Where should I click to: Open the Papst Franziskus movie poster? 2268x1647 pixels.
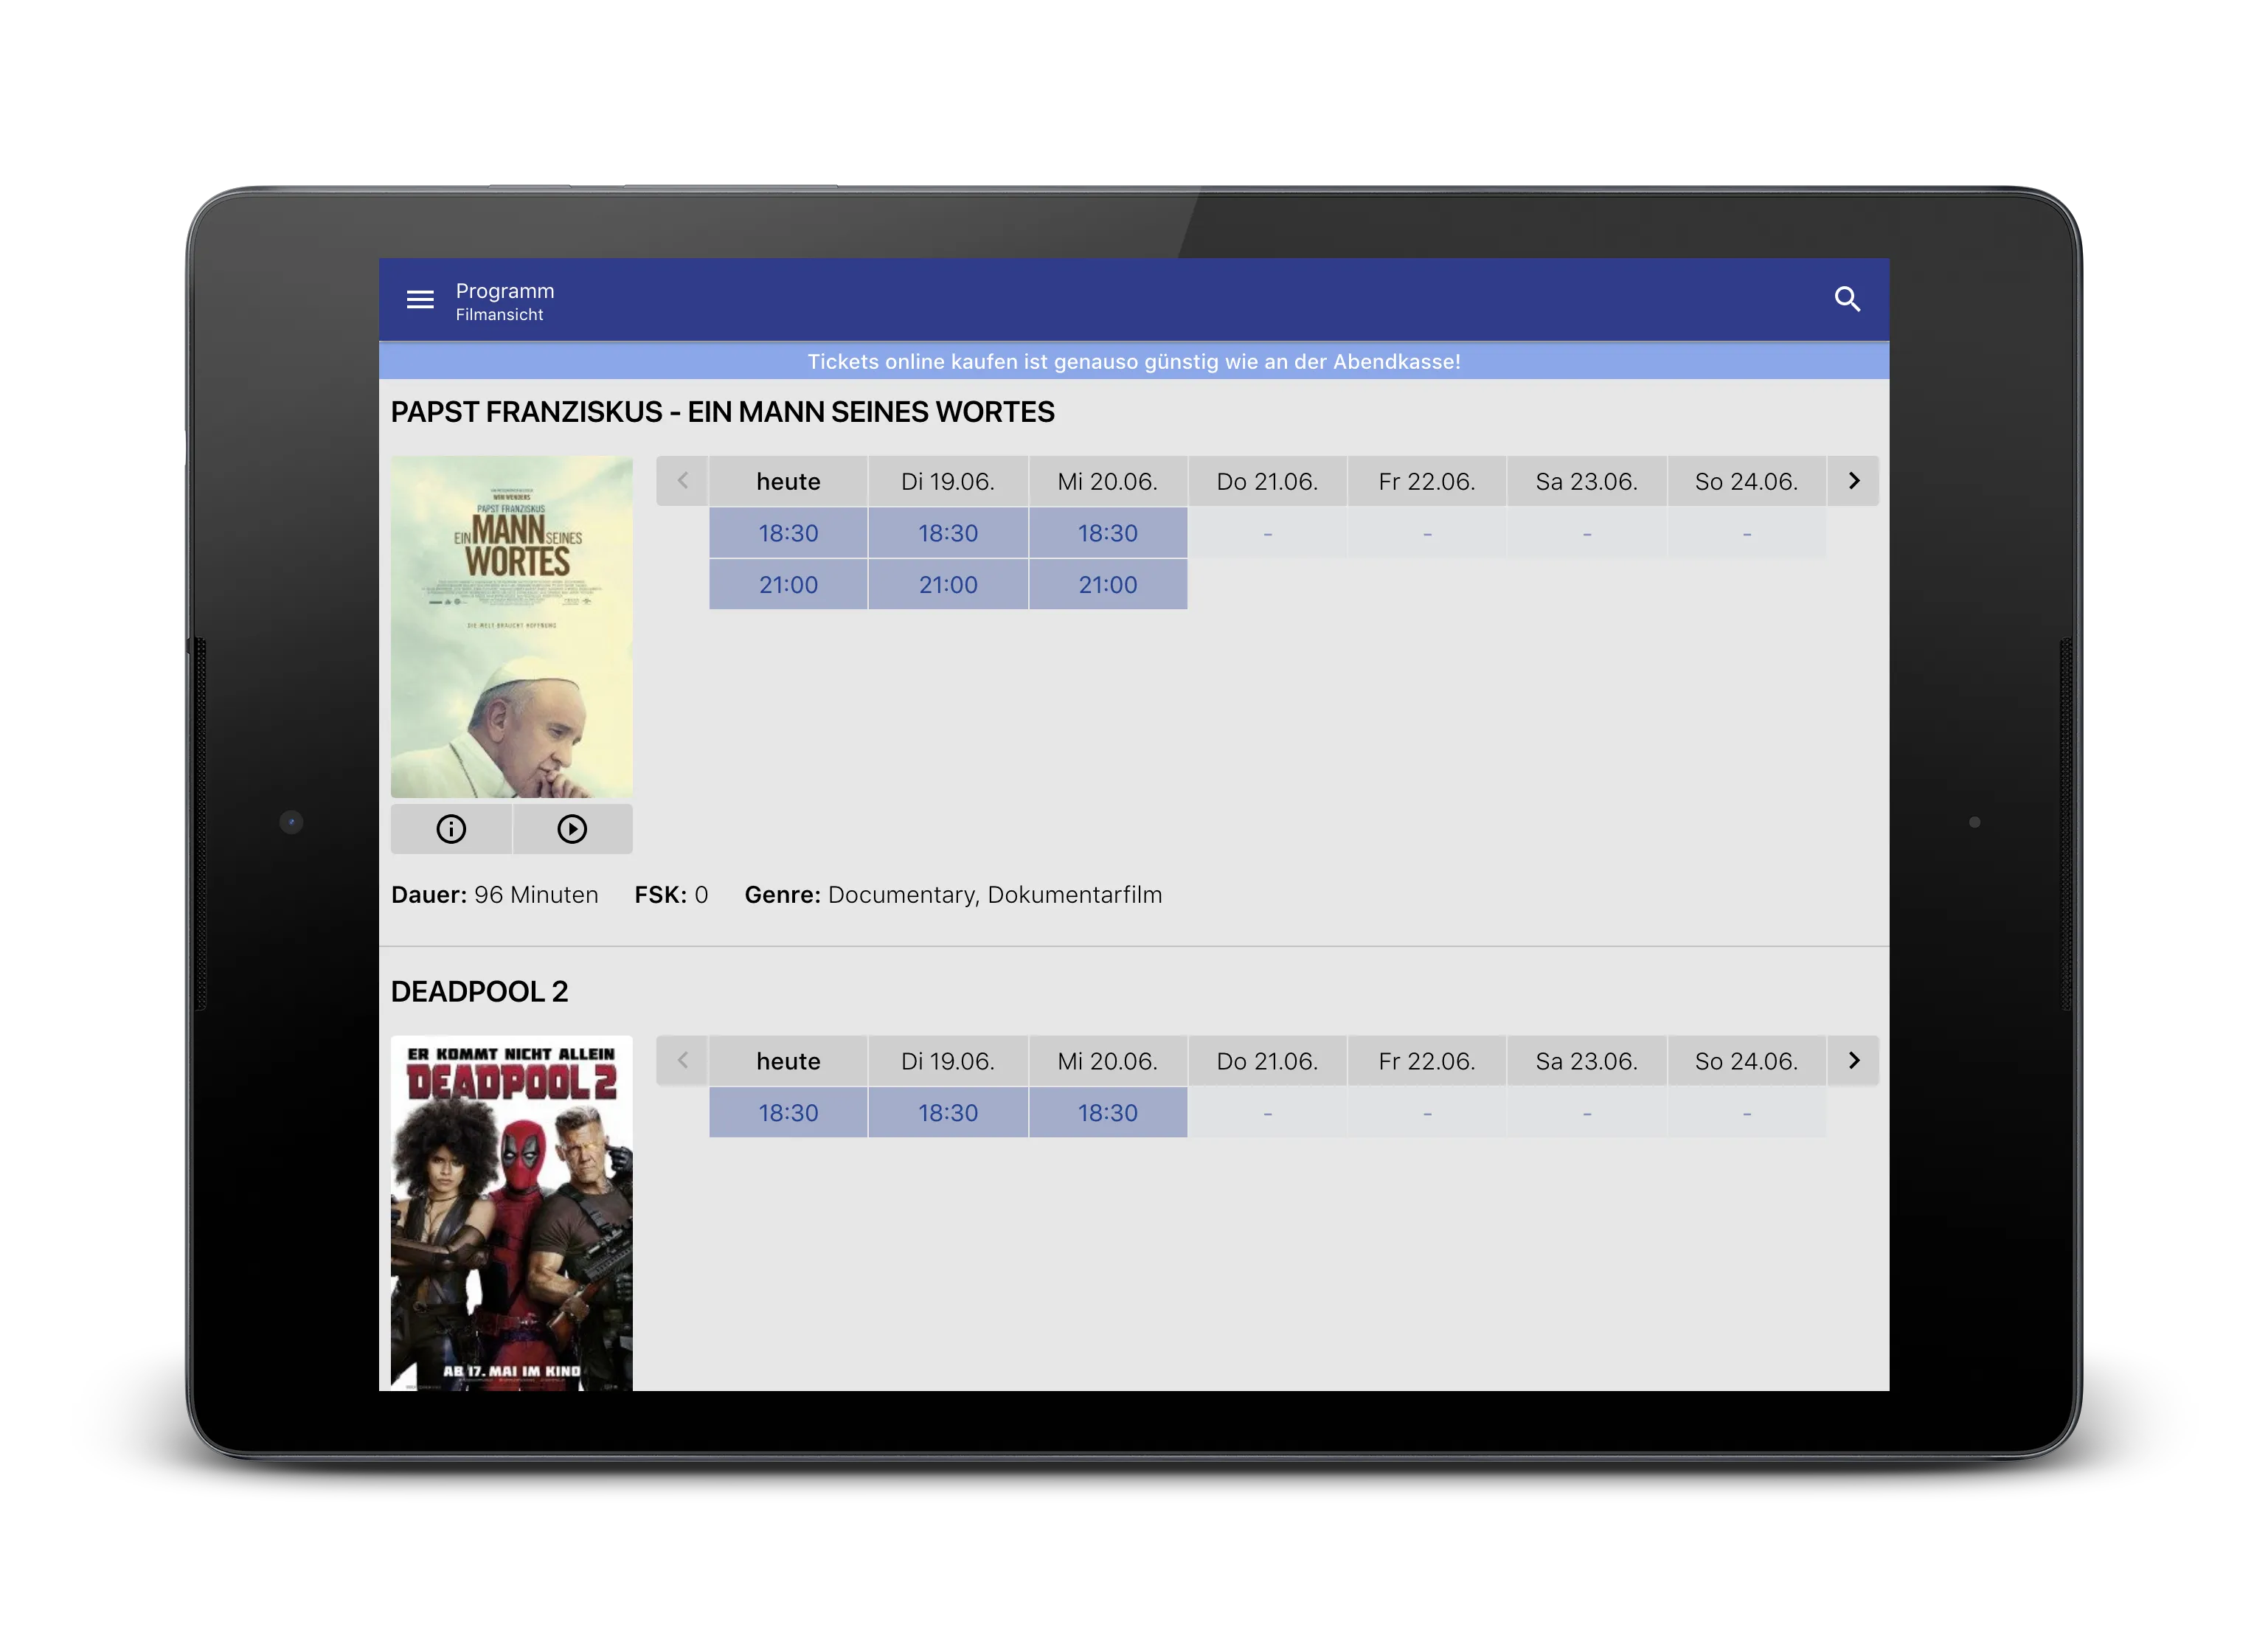tap(511, 627)
